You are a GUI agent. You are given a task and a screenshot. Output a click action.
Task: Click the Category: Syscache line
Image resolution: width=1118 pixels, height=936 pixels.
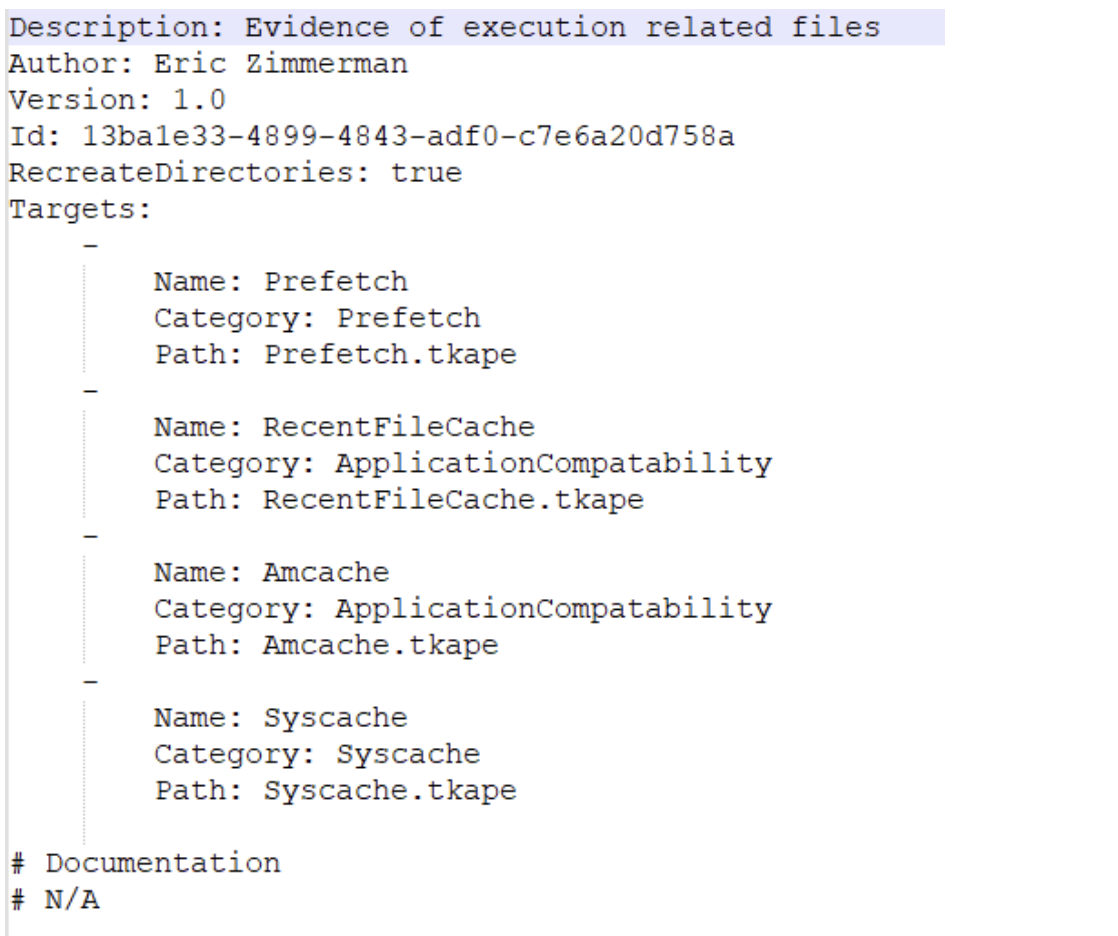pos(316,754)
